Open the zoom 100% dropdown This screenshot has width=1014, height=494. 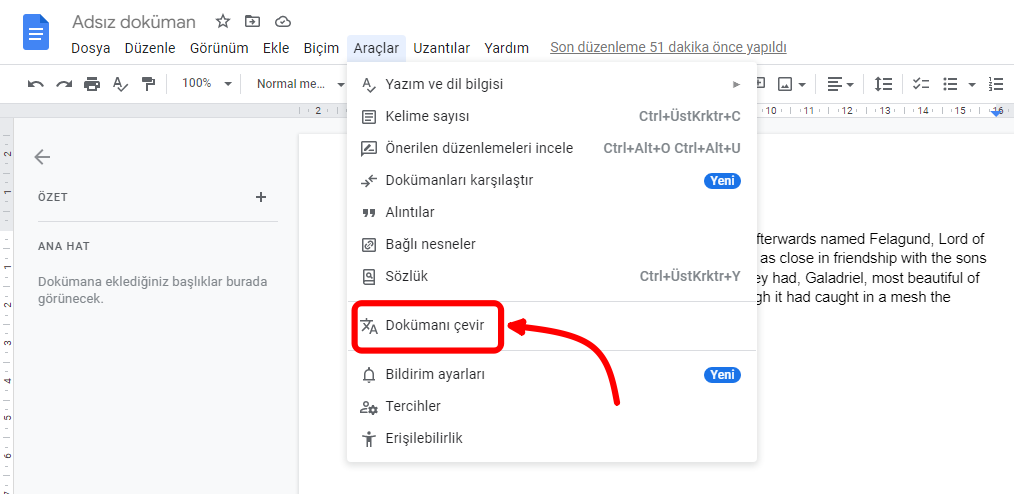coord(206,84)
